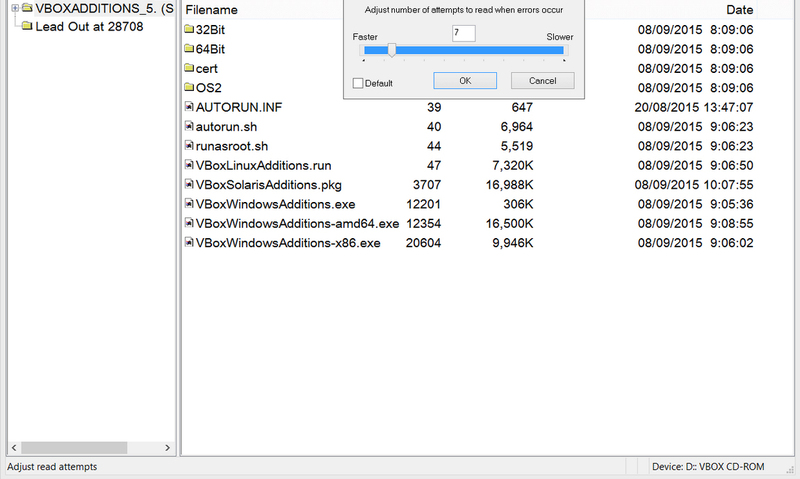Screen dimensions: 800x479
Task: Click the VBoxWindowsAdditions-x86.exe file icon
Action: [189, 242]
